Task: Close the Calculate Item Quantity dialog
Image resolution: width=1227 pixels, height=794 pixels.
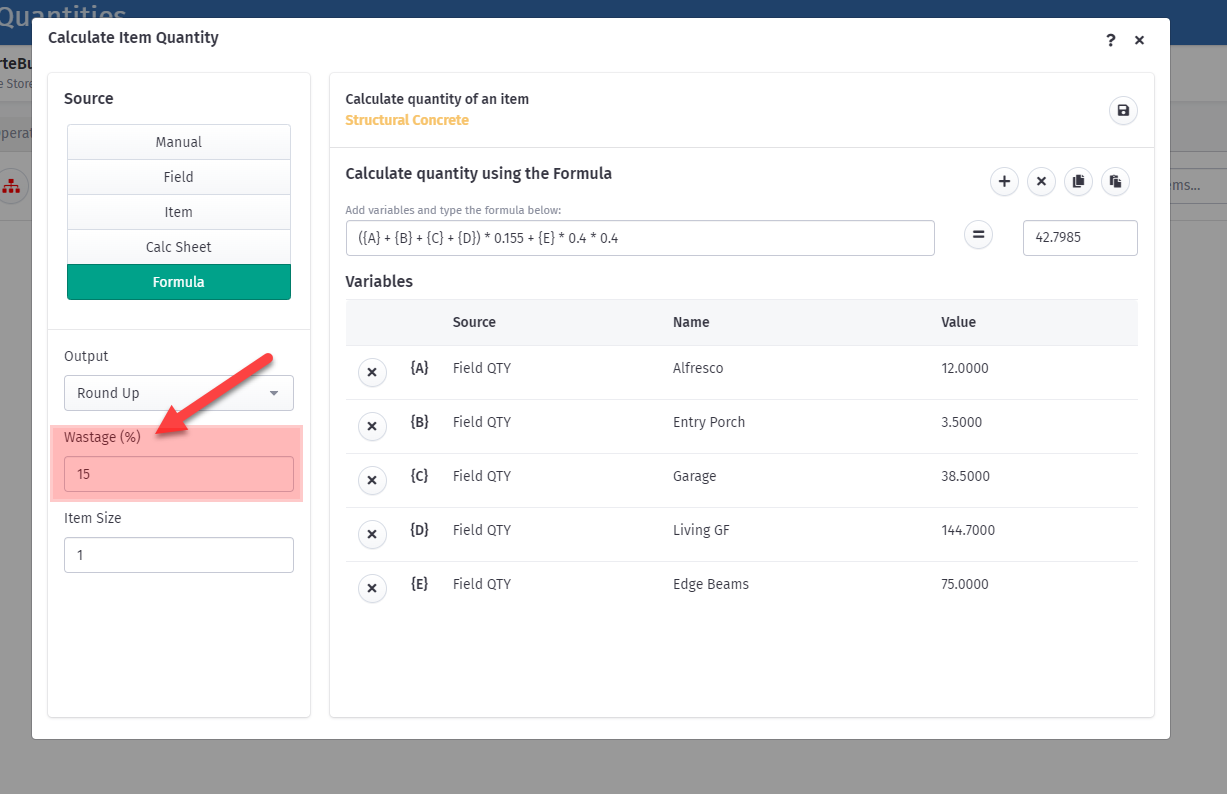Action: click(1139, 40)
